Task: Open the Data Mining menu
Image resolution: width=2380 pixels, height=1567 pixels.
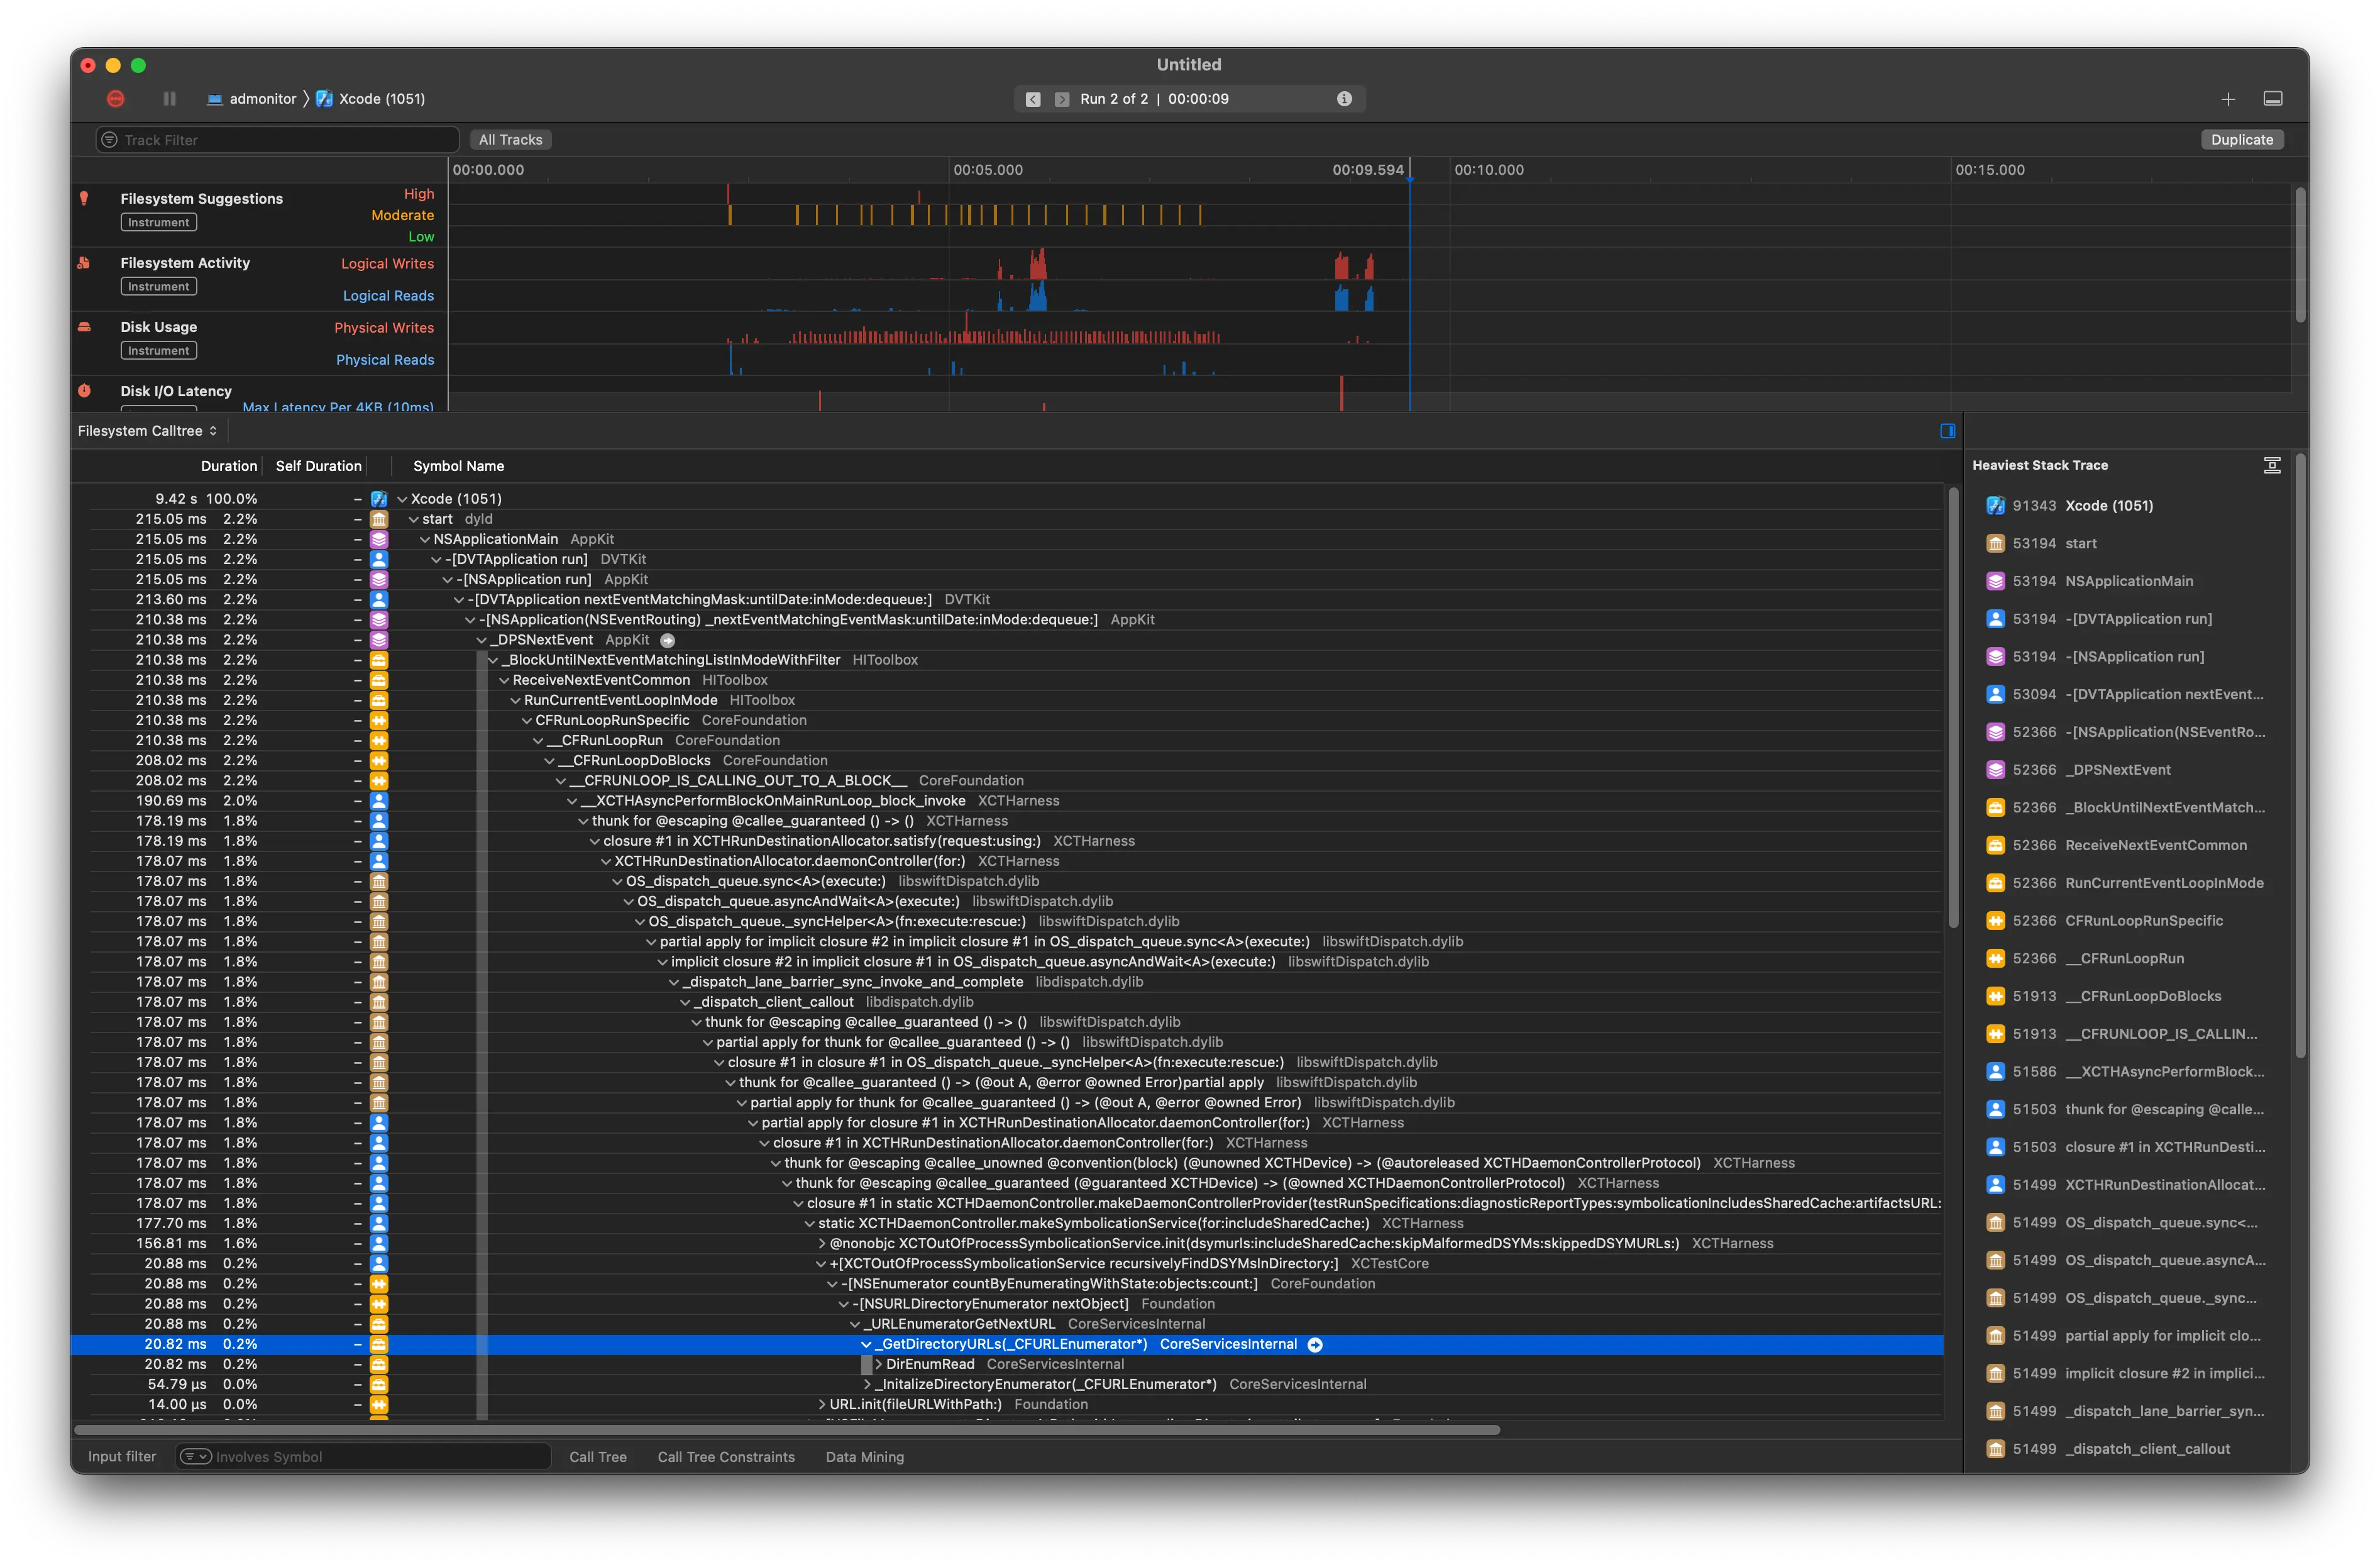Action: click(x=864, y=1456)
